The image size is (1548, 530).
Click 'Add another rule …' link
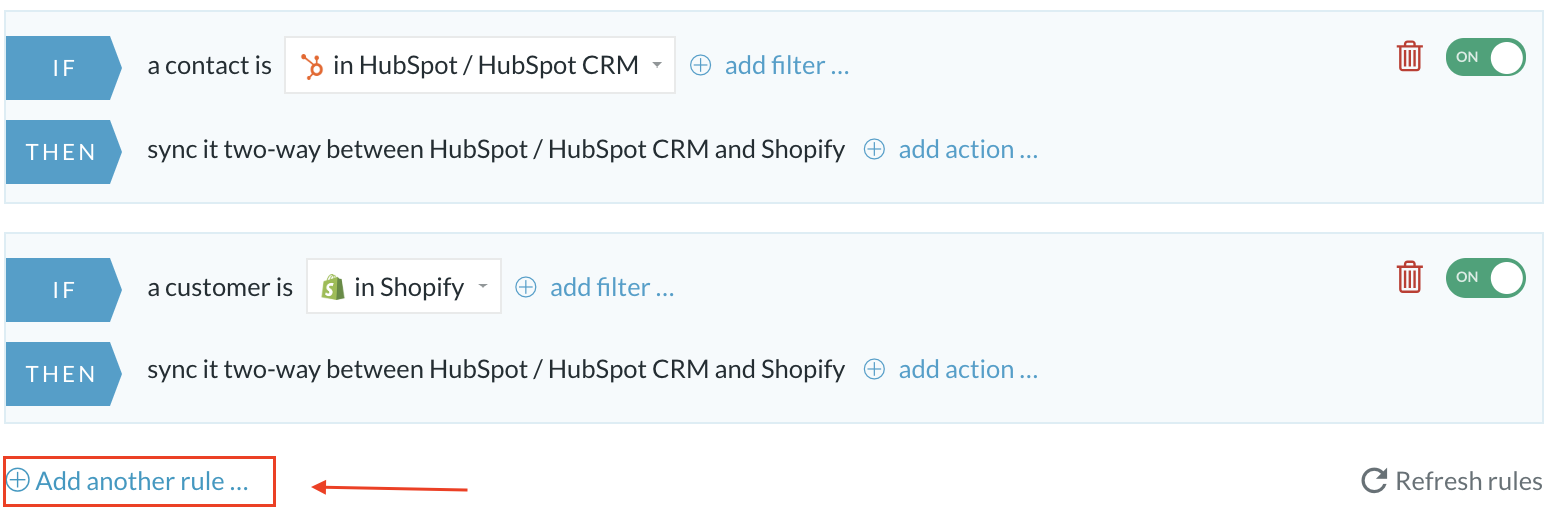128,481
